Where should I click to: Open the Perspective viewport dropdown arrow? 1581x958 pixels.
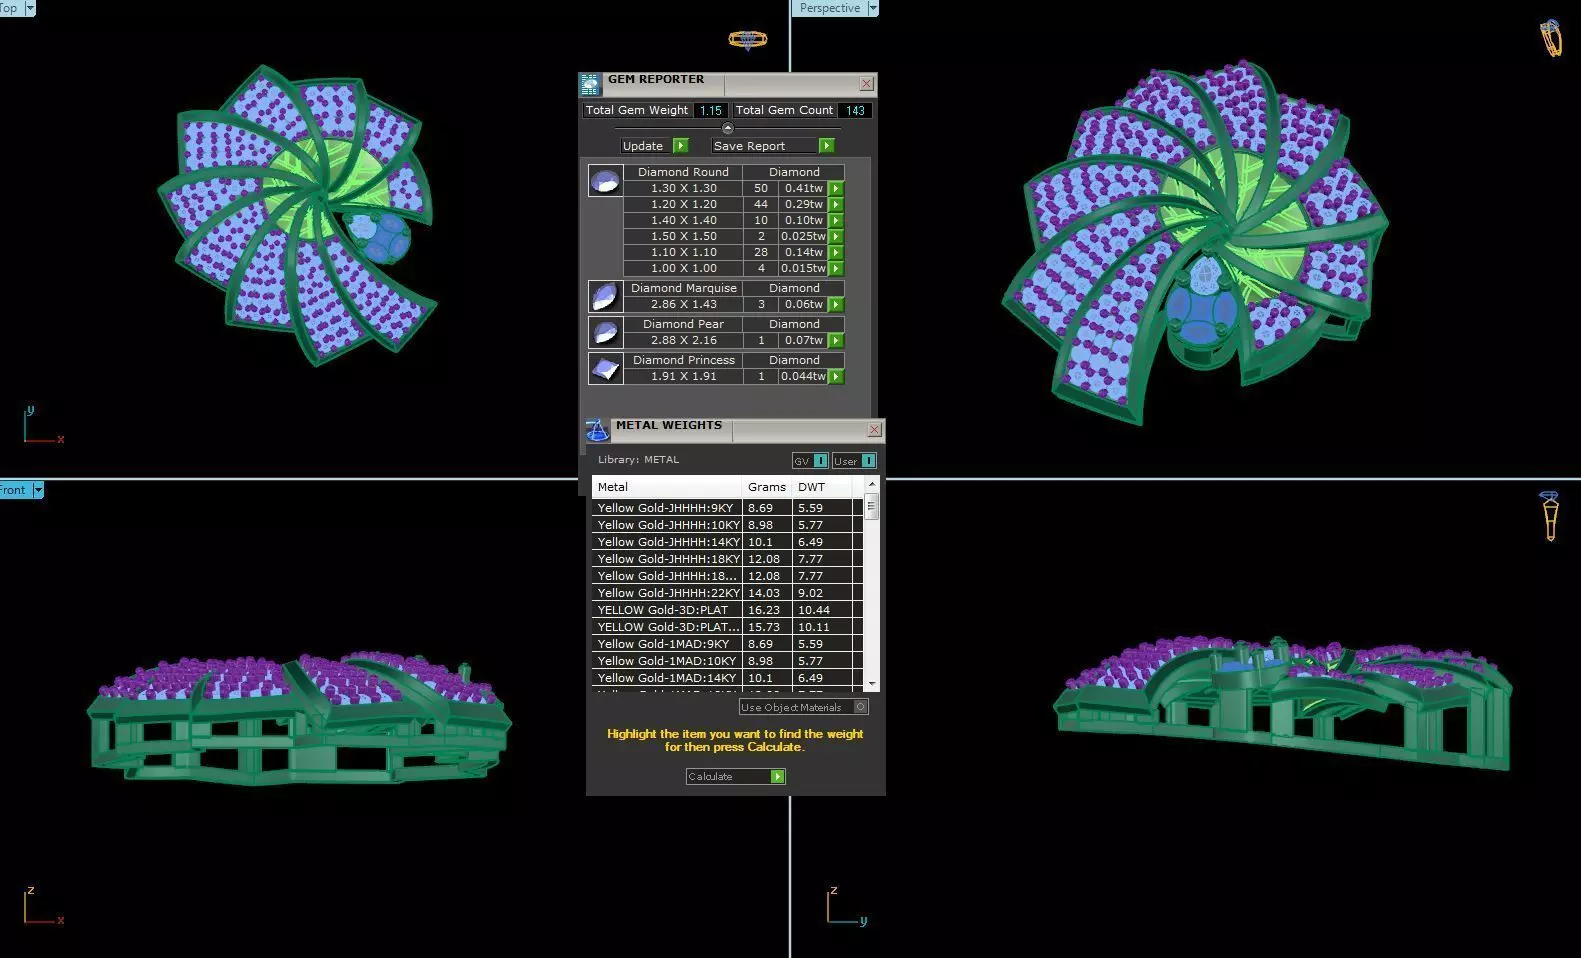872,8
